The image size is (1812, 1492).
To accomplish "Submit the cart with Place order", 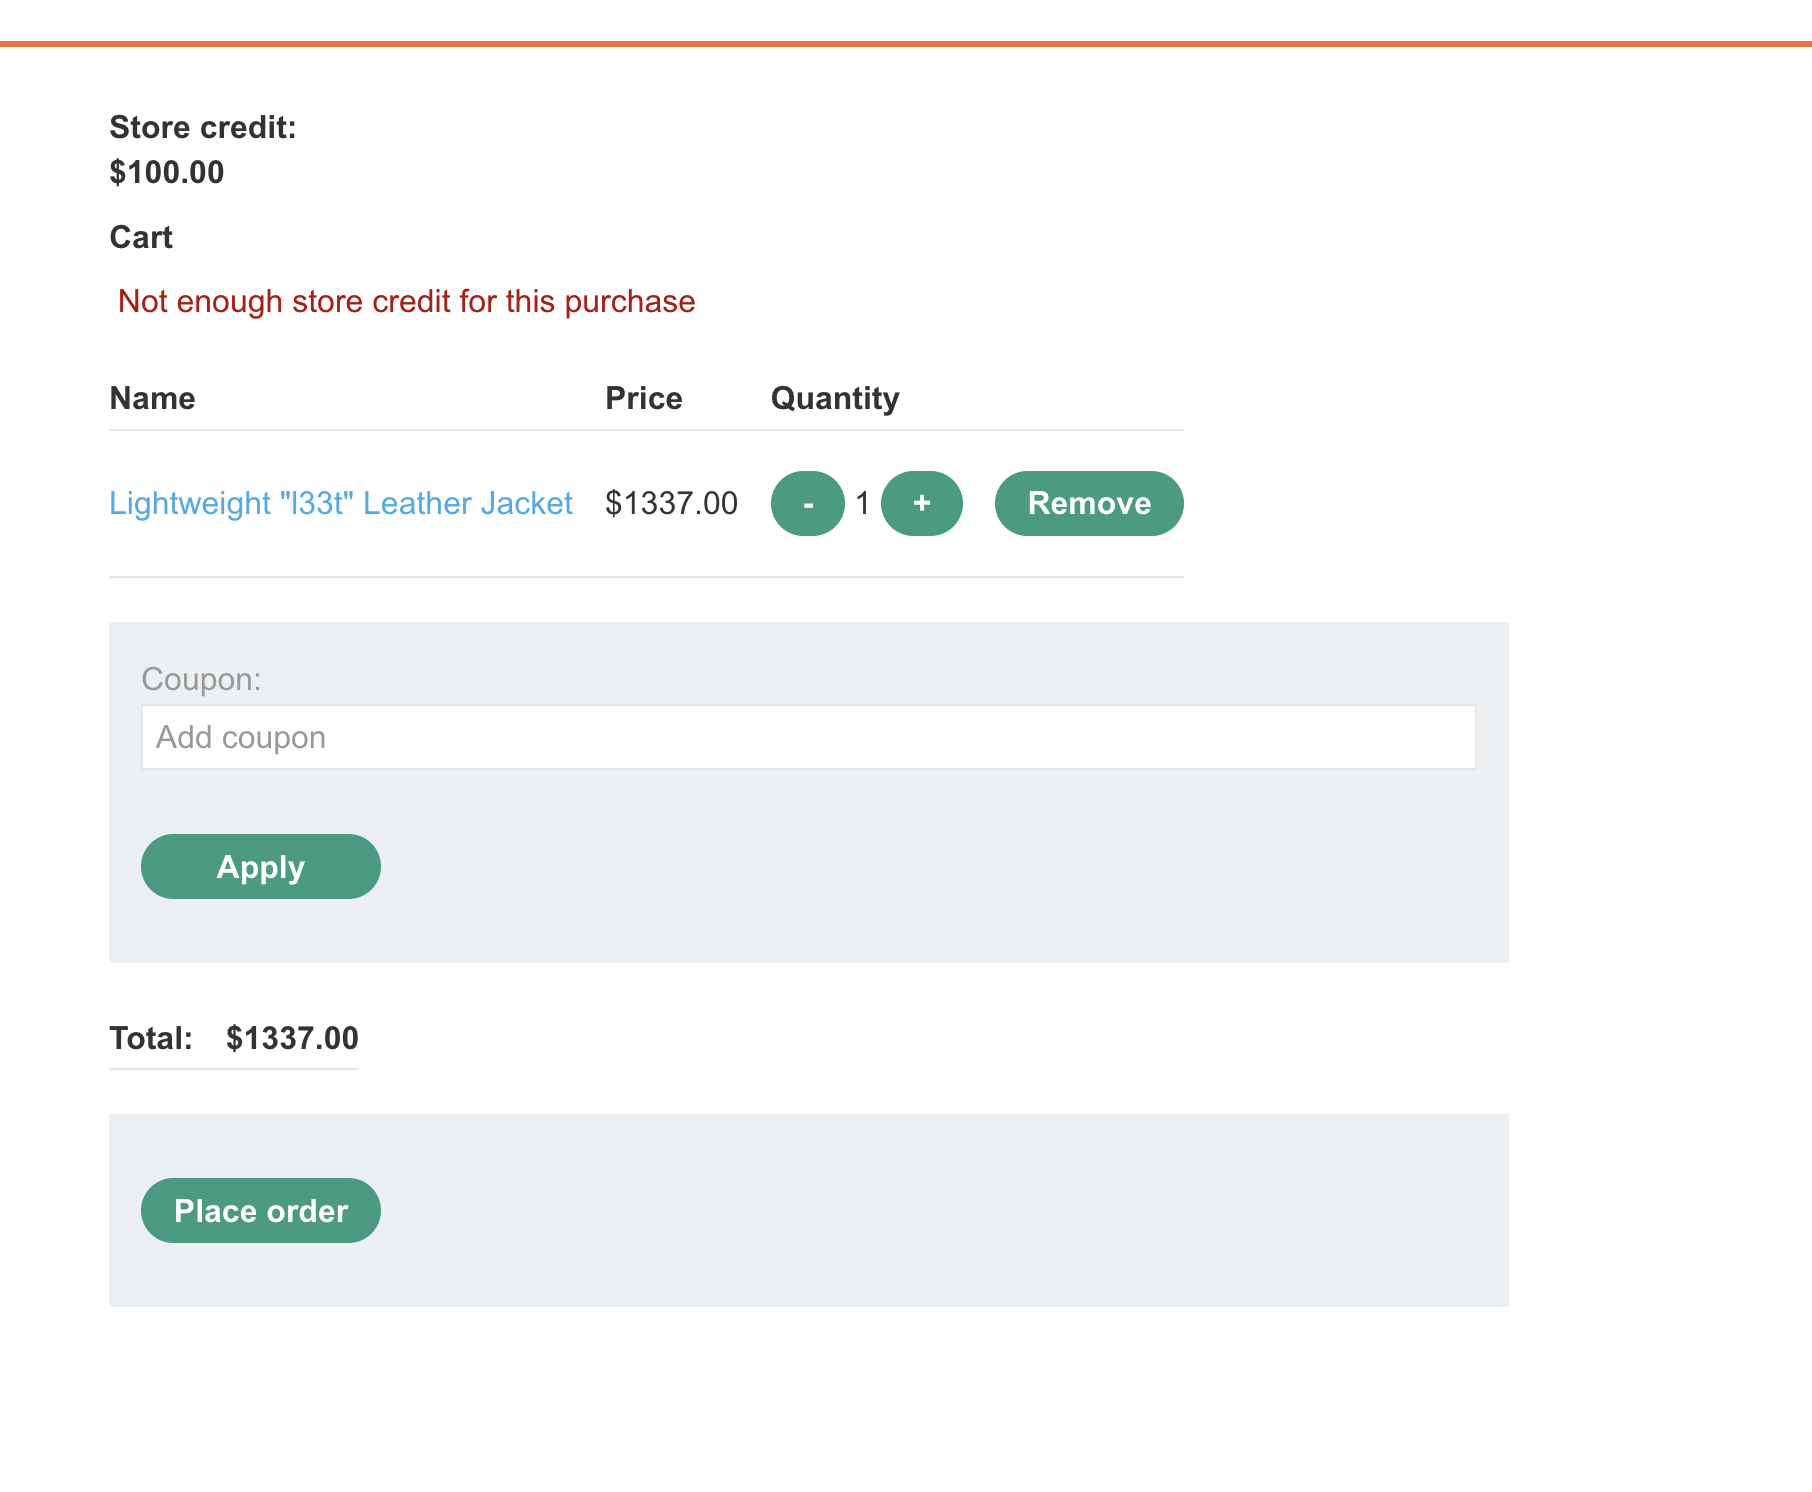I will tap(260, 1210).
